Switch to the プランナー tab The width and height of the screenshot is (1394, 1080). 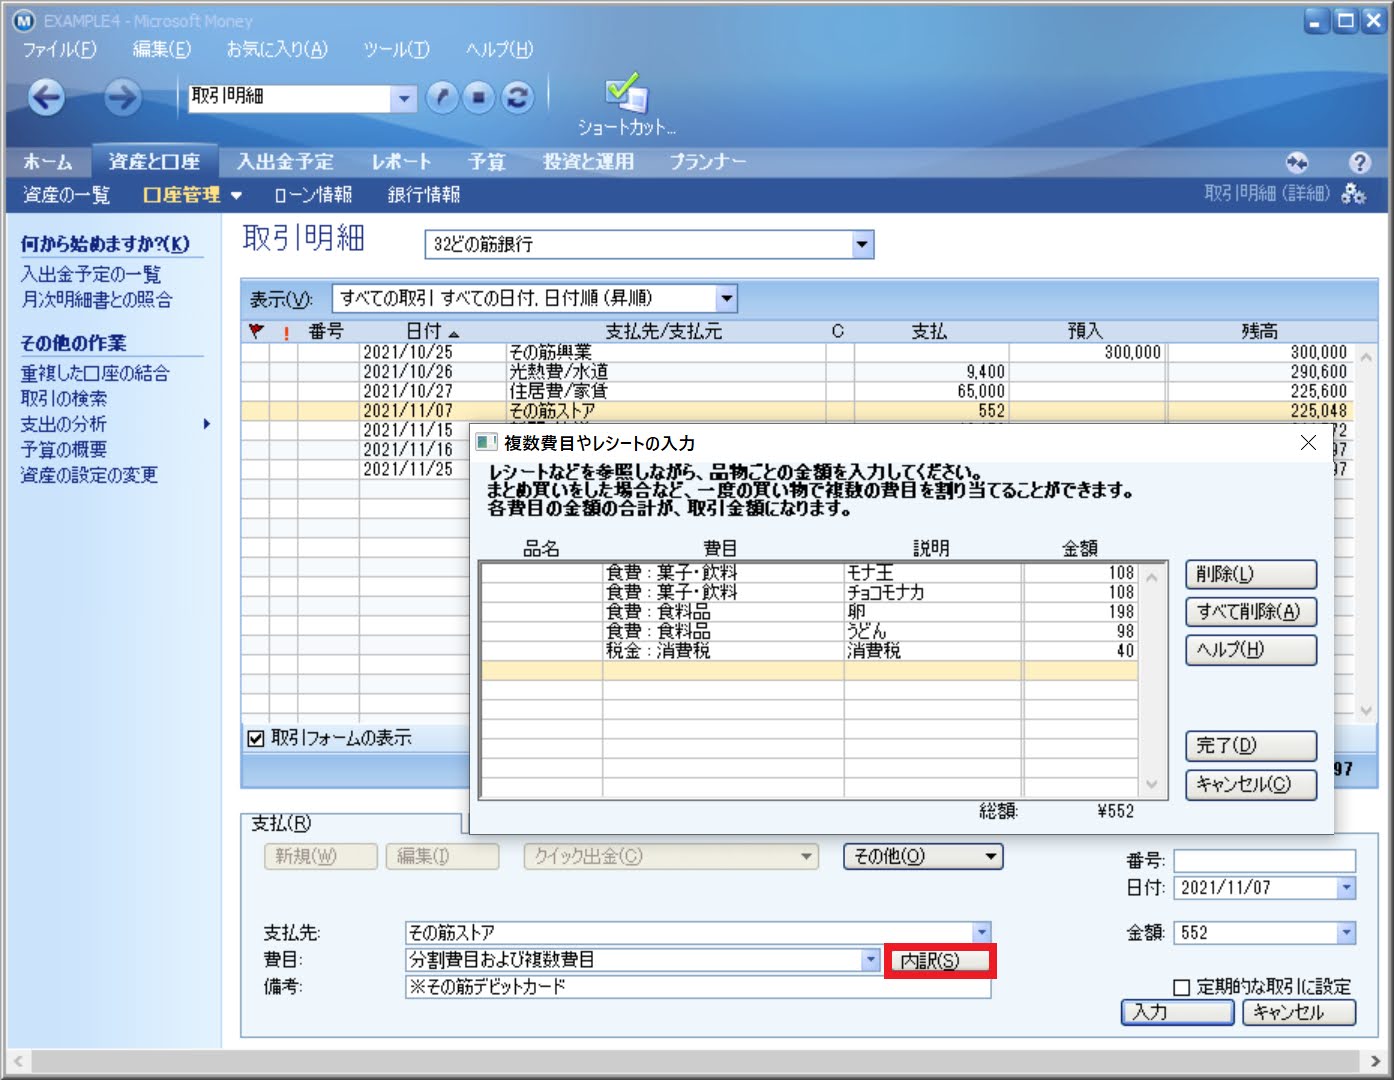click(x=707, y=162)
